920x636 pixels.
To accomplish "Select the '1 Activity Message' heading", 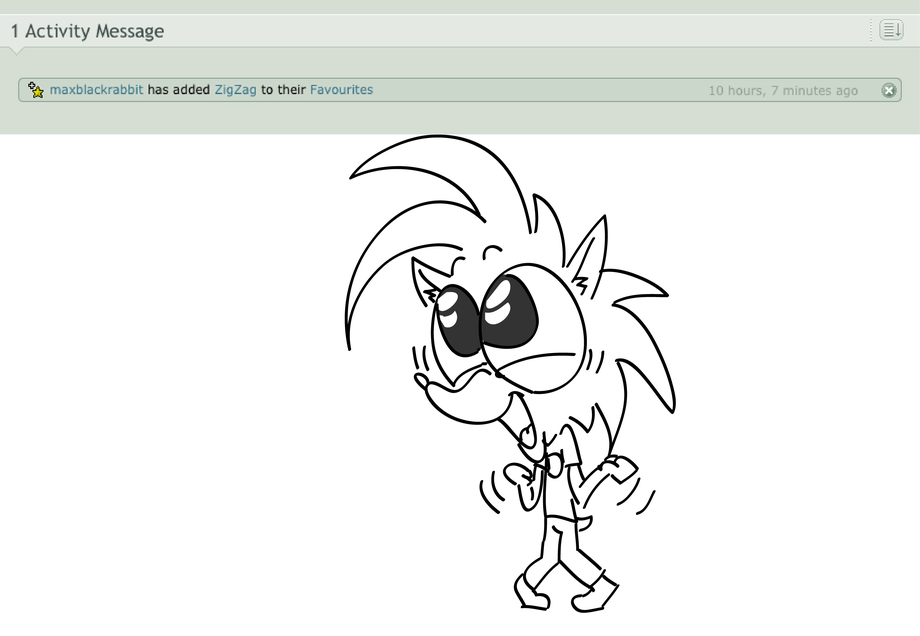I will point(87,31).
